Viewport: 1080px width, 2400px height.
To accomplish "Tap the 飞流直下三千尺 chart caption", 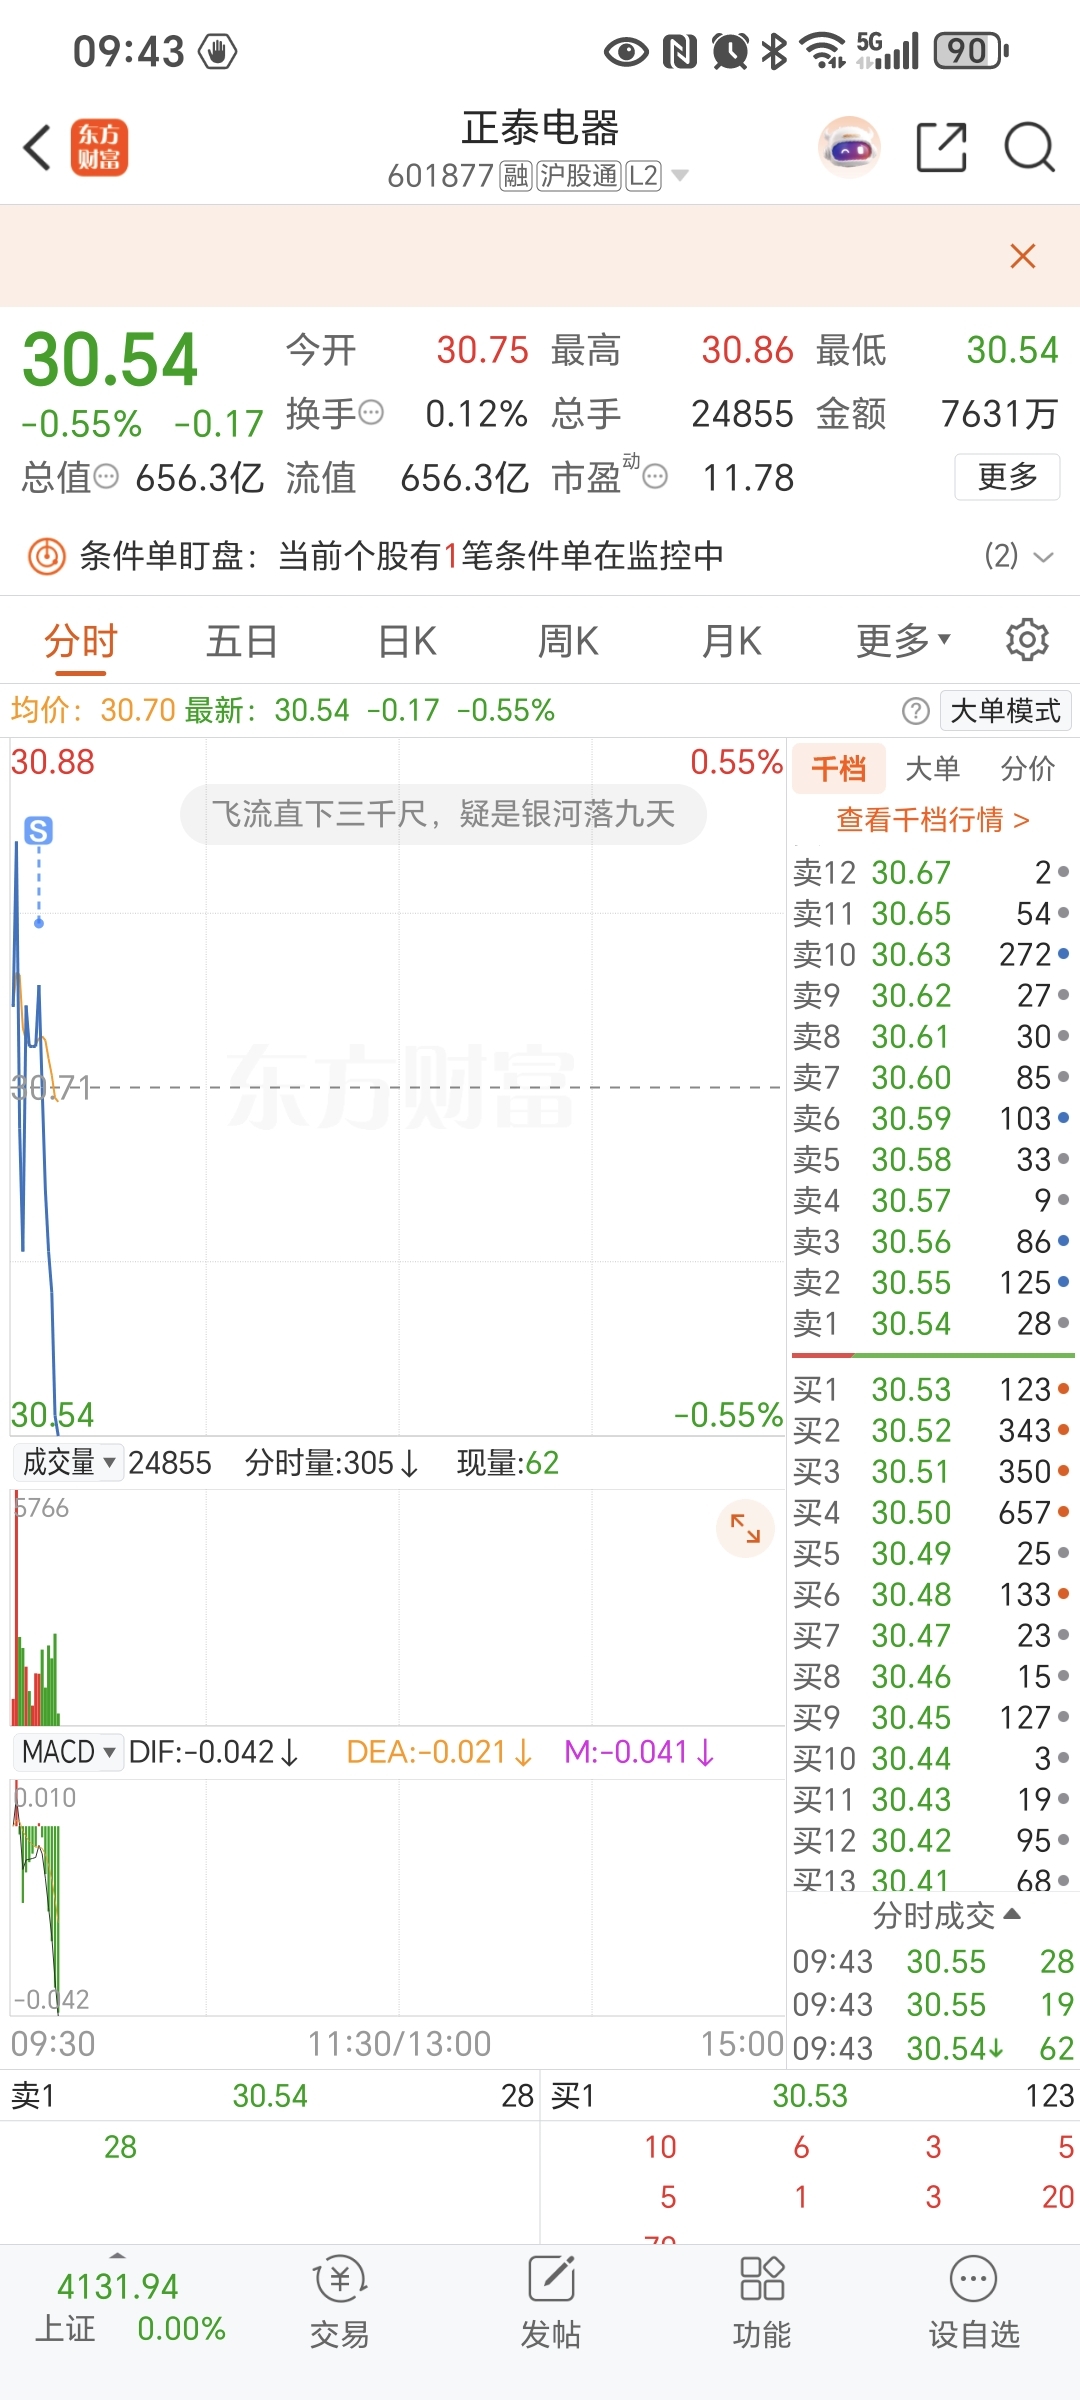I will pos(443,814).
